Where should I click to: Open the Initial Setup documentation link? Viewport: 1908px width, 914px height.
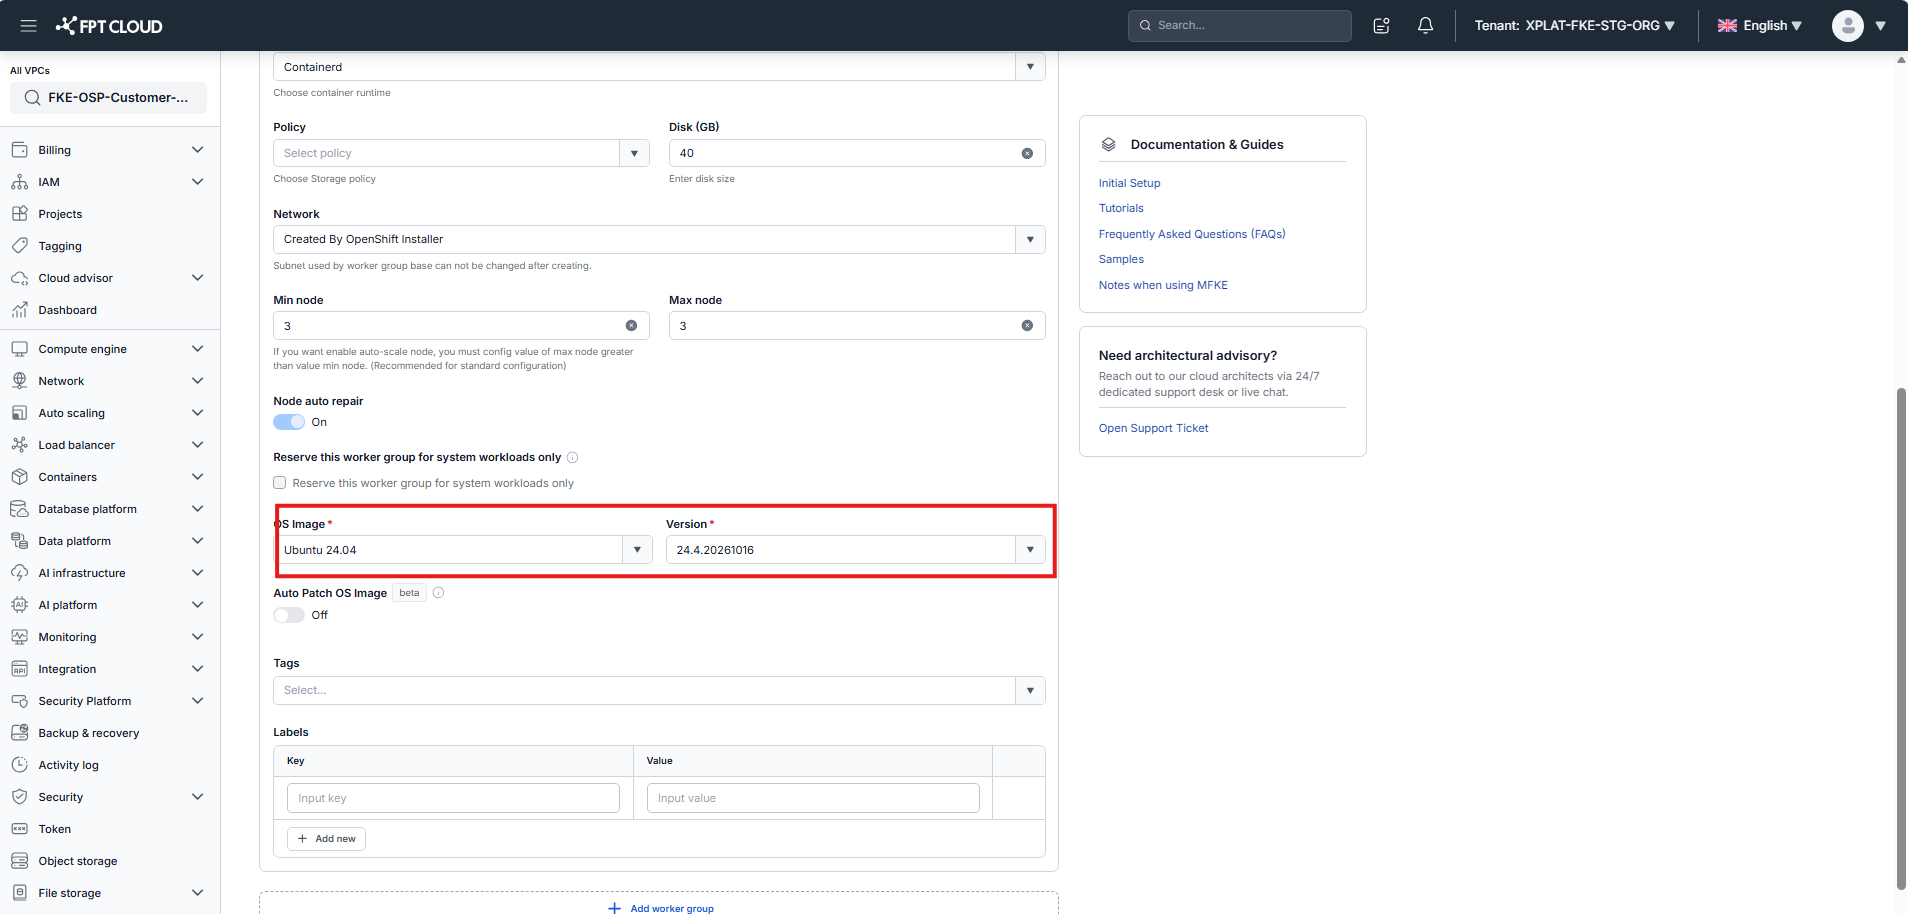coord(1129,183)
